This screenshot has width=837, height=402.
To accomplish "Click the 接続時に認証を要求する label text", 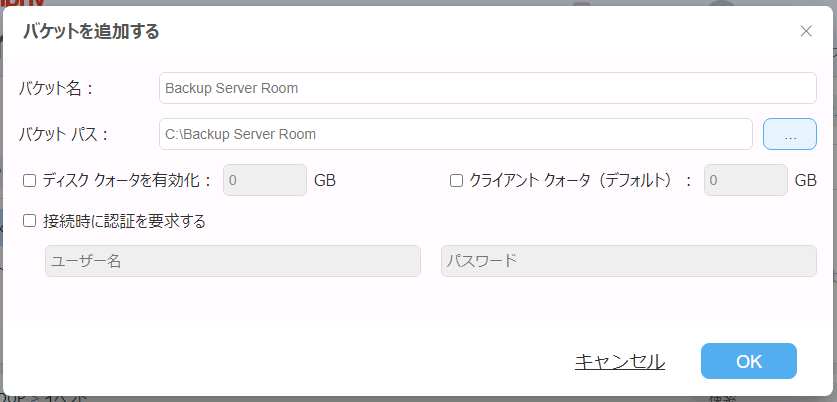I will 124,221.
